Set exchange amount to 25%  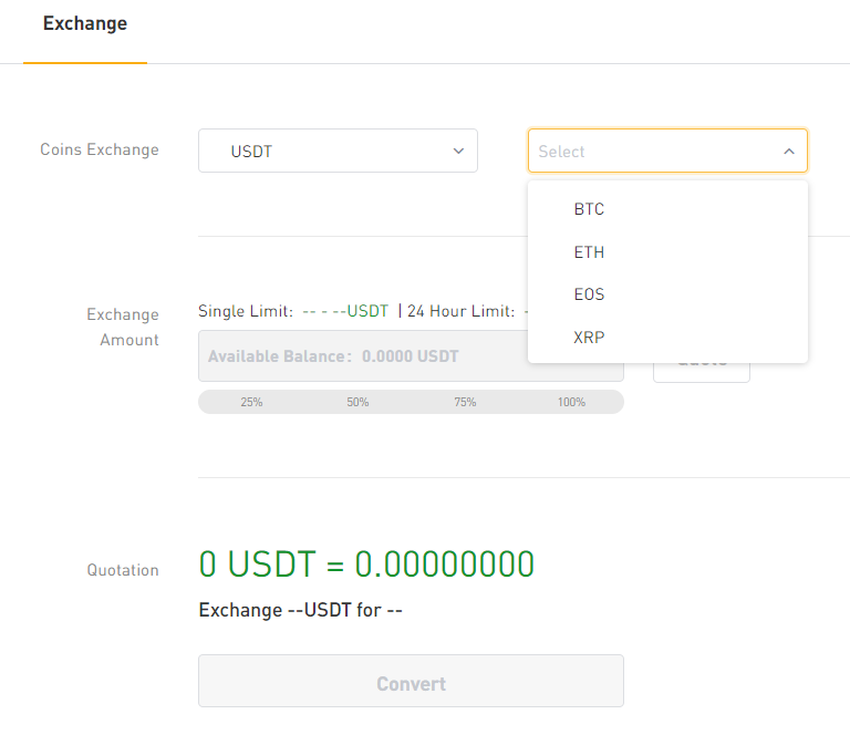tap(251, 402)
